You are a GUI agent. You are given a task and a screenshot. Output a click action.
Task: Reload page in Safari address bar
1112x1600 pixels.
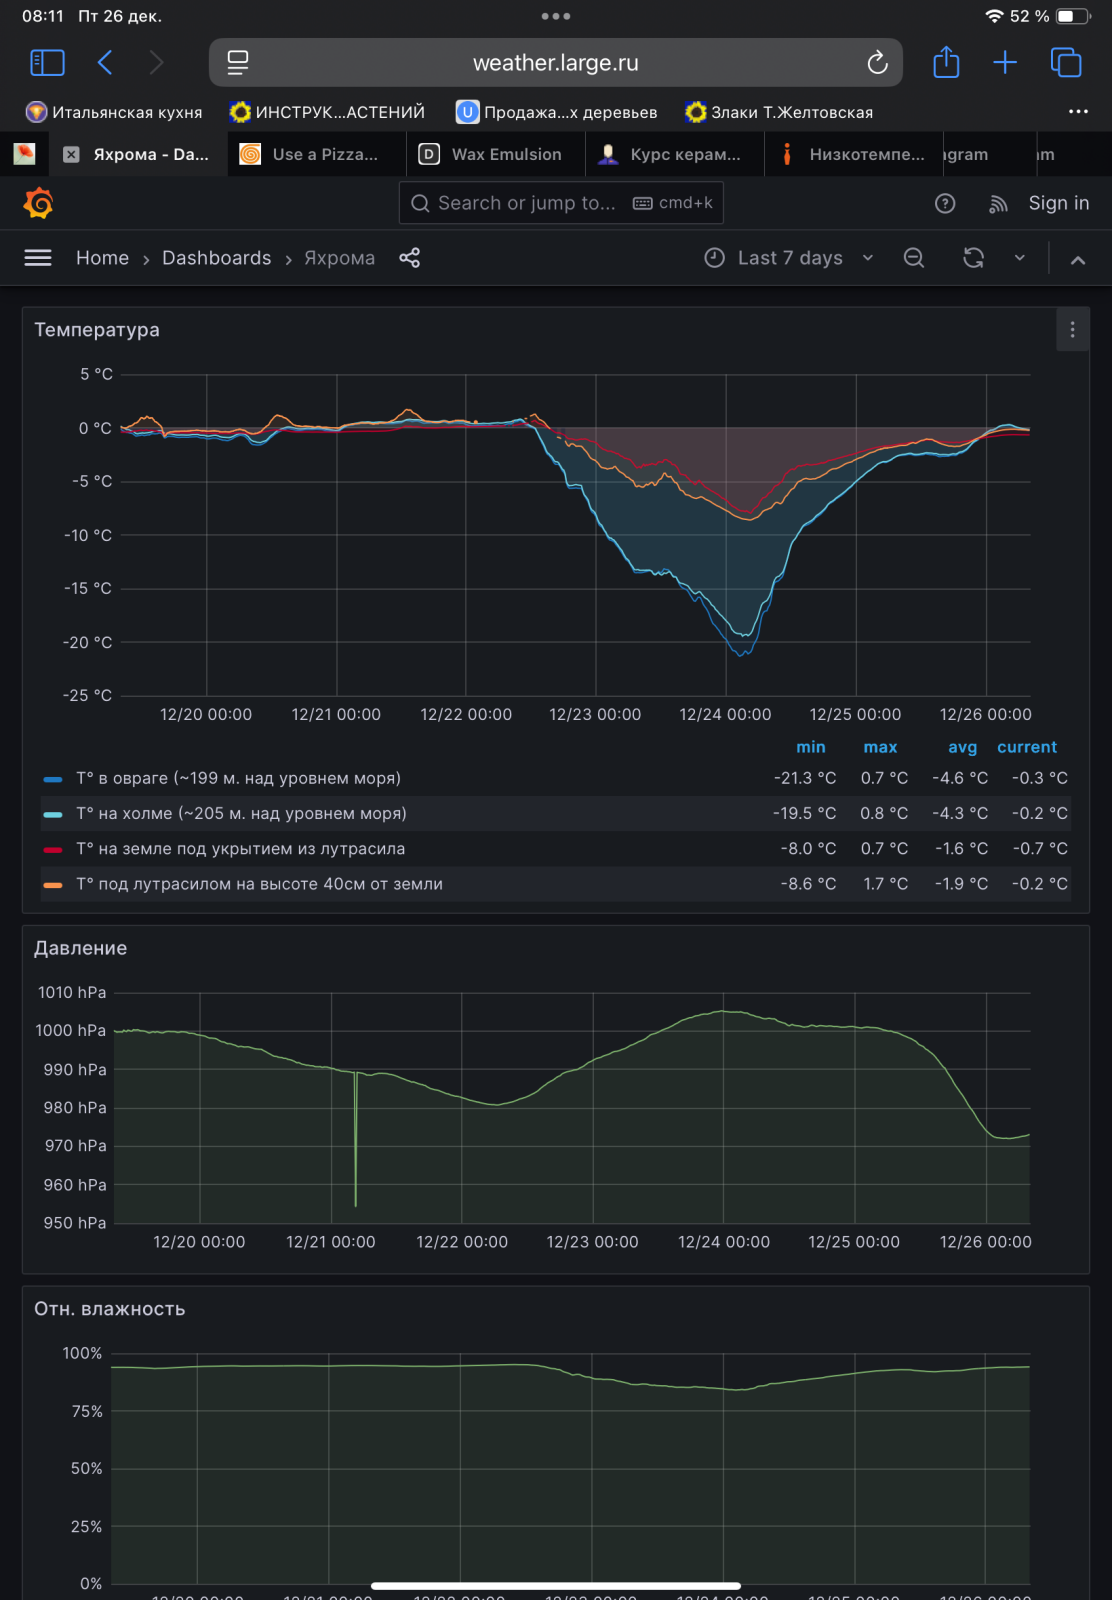[877, 63]
